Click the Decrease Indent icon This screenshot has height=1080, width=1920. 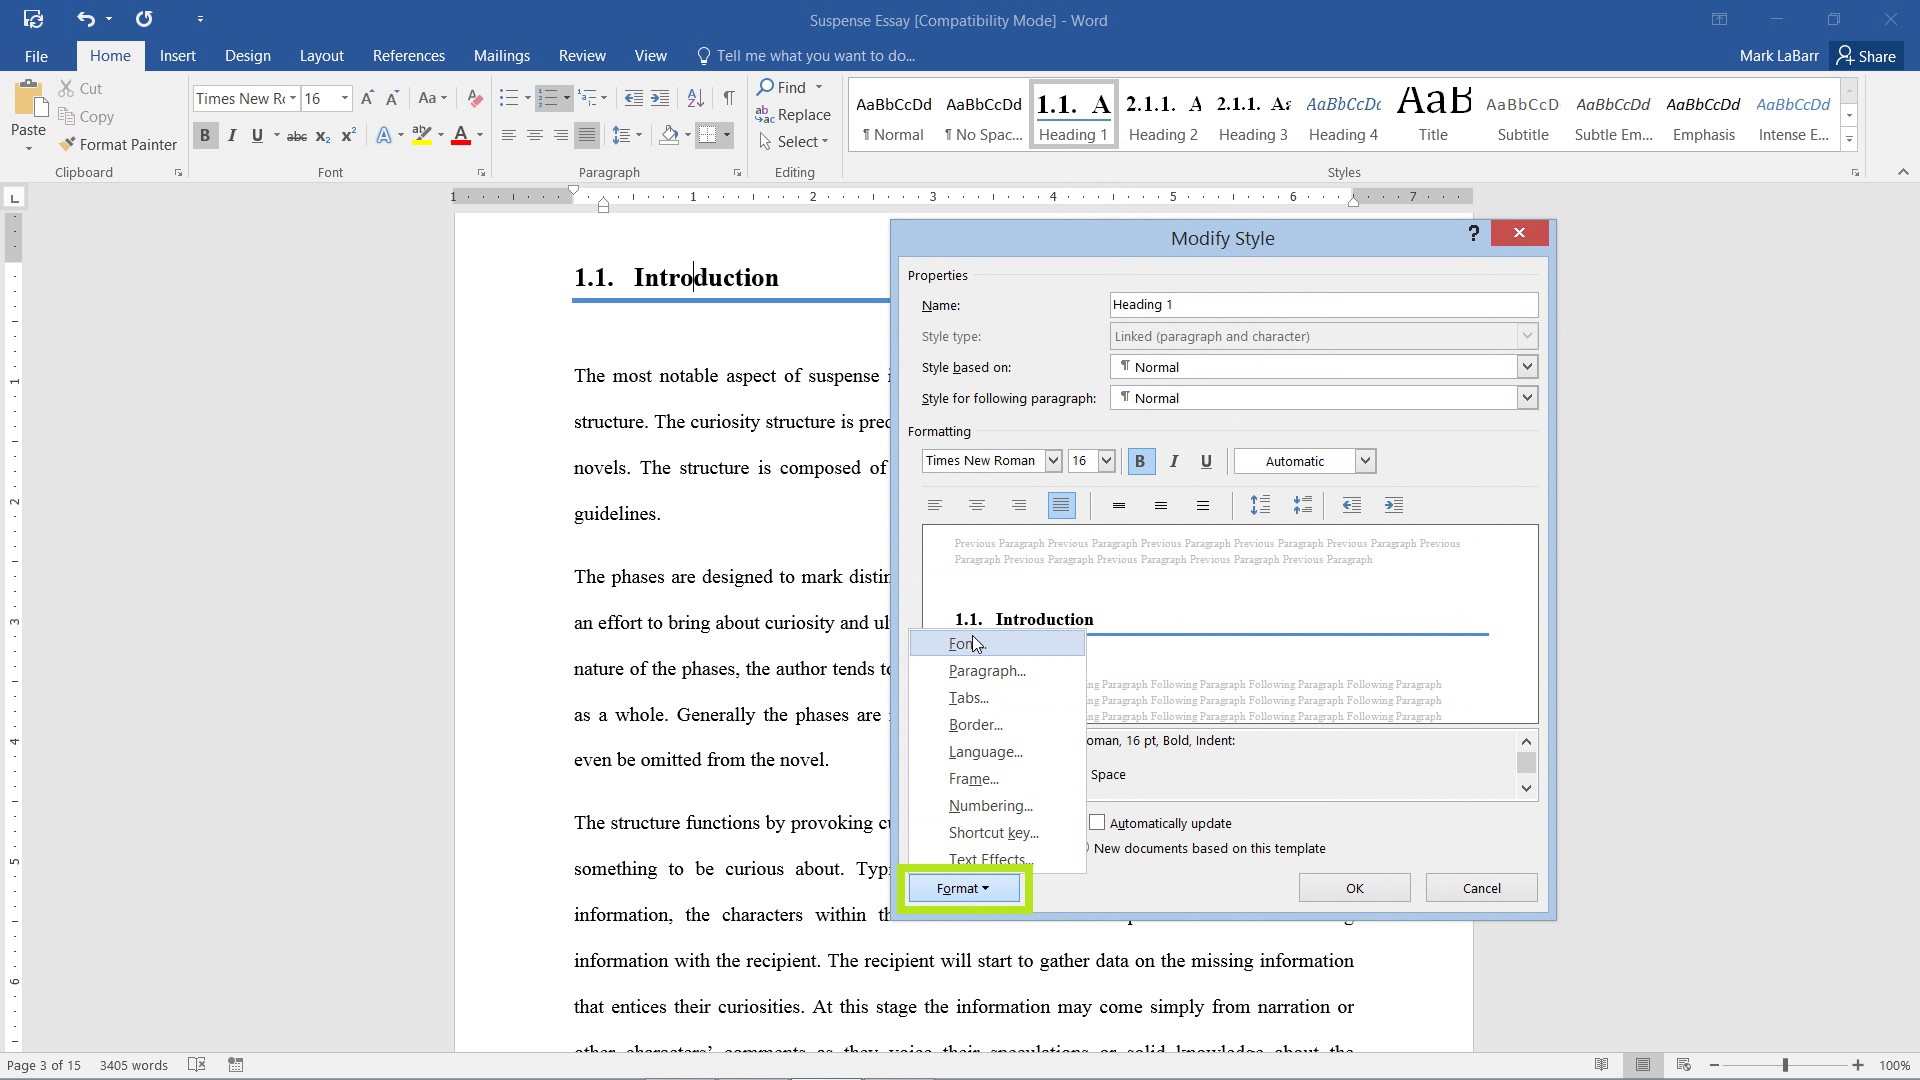click(x=1350, y=505)
